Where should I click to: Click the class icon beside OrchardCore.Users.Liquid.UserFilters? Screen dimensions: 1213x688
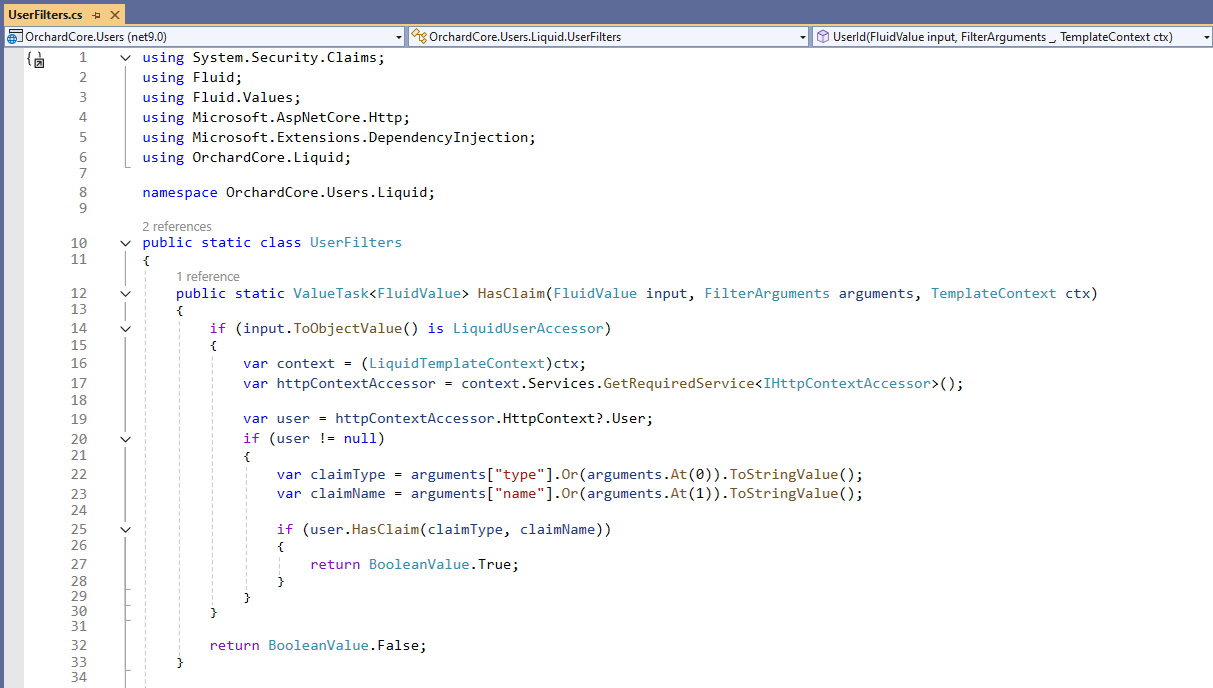tap(418, 37)
